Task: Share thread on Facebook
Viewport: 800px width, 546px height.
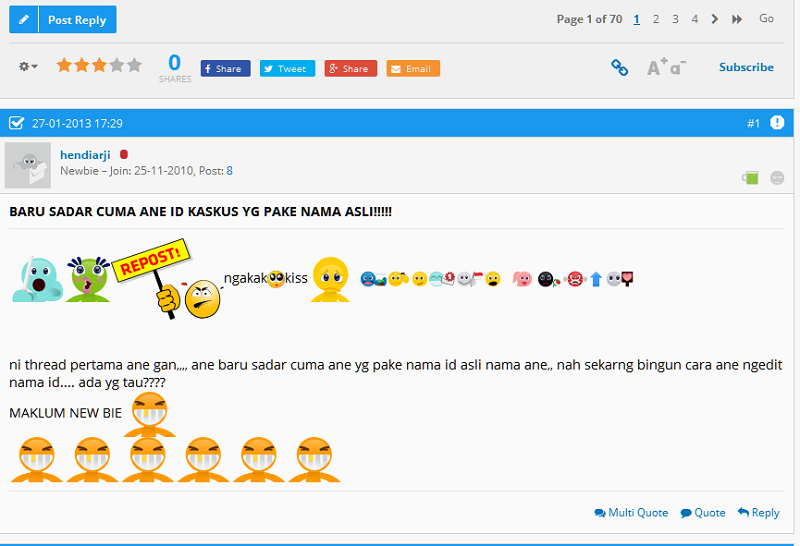Action: [x=226, y=68]
